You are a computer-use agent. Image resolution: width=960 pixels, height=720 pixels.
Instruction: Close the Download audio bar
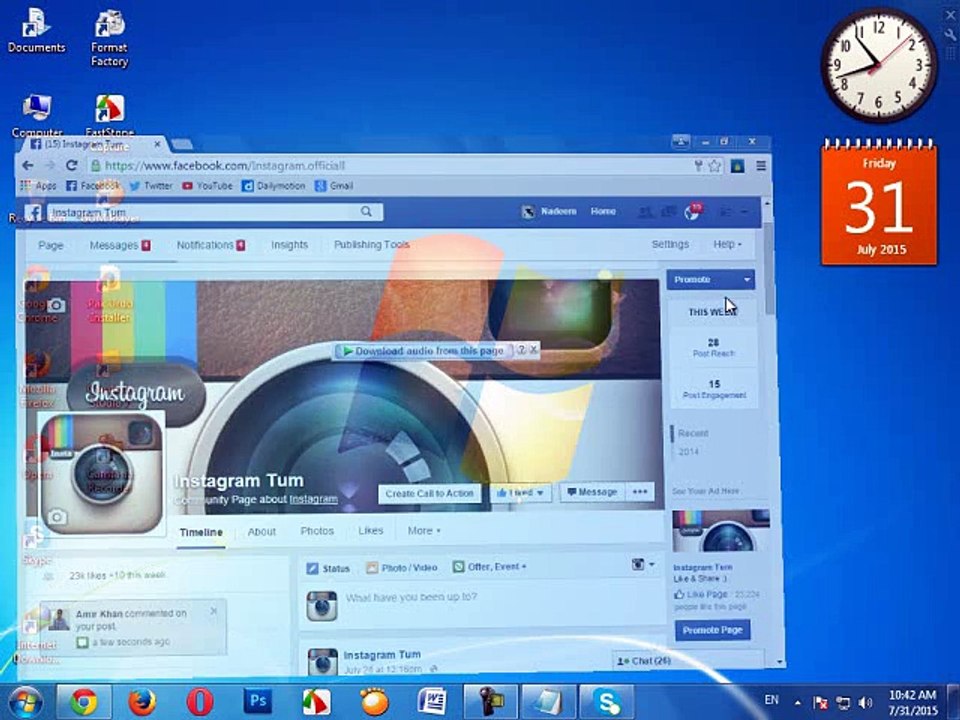click(x=534, y=350)
